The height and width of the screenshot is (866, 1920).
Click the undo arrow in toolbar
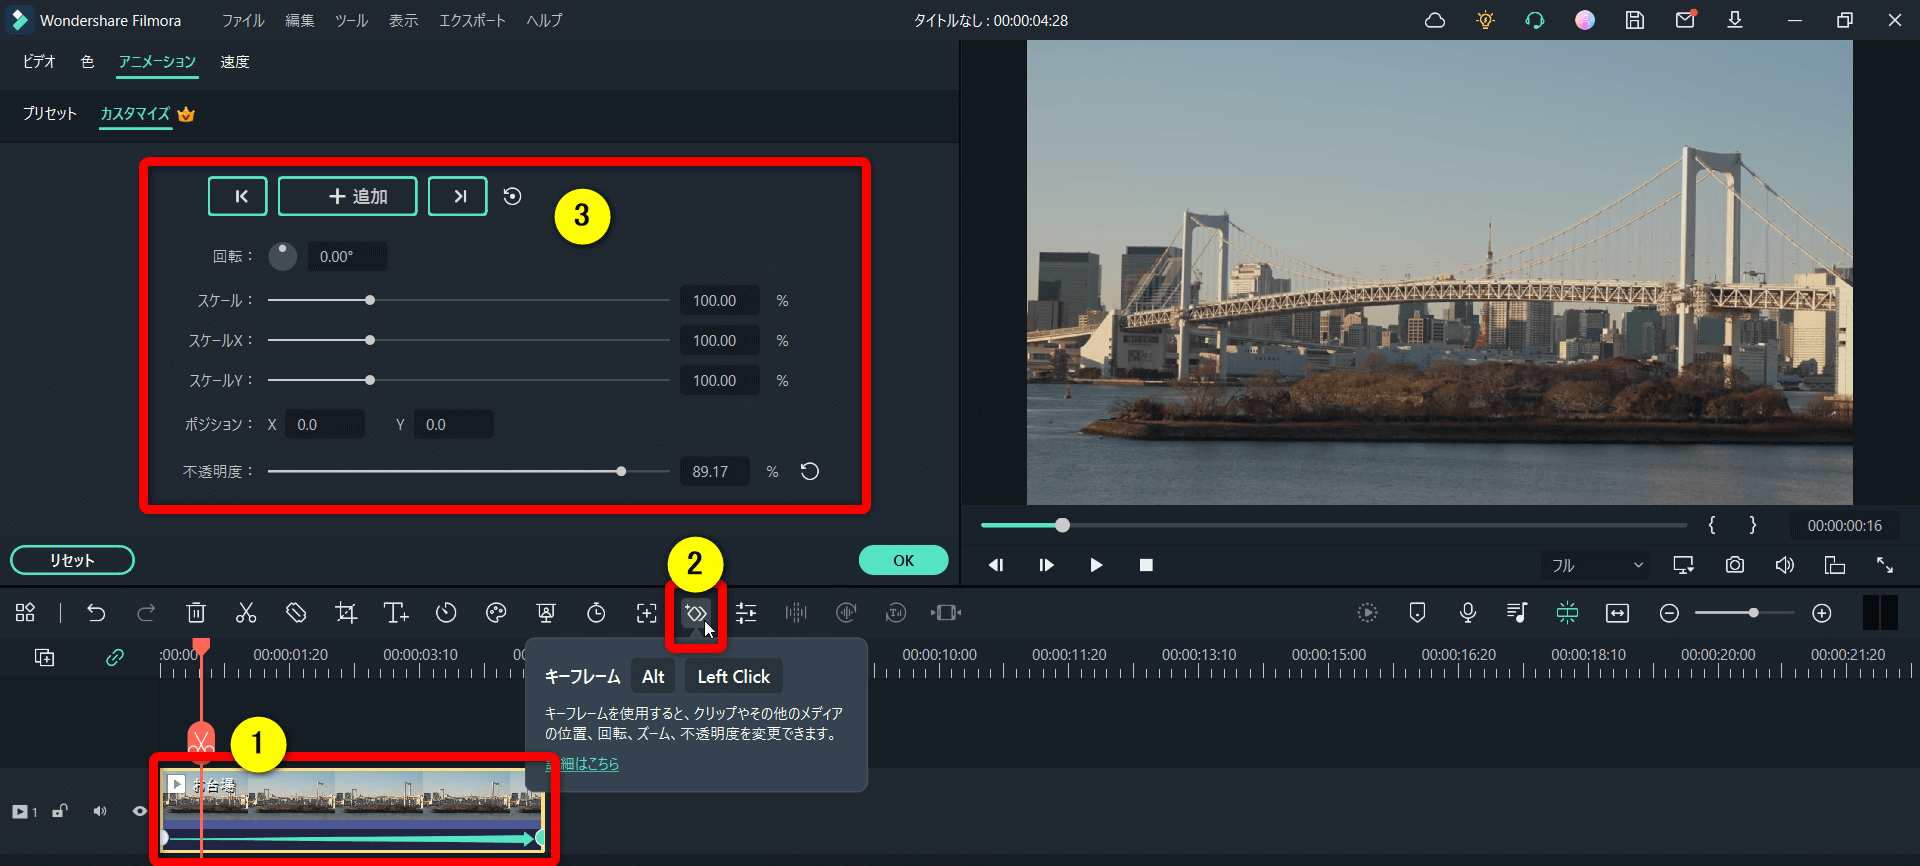pos(96,613)
